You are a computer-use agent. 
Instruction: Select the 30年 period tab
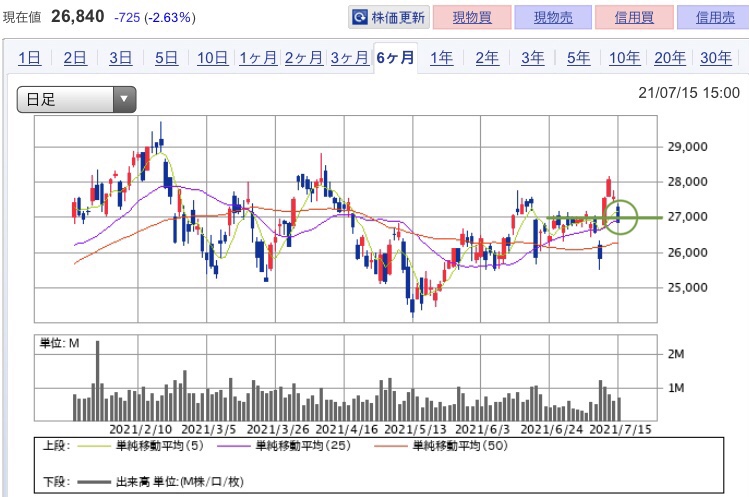click(x=715, y=58)
